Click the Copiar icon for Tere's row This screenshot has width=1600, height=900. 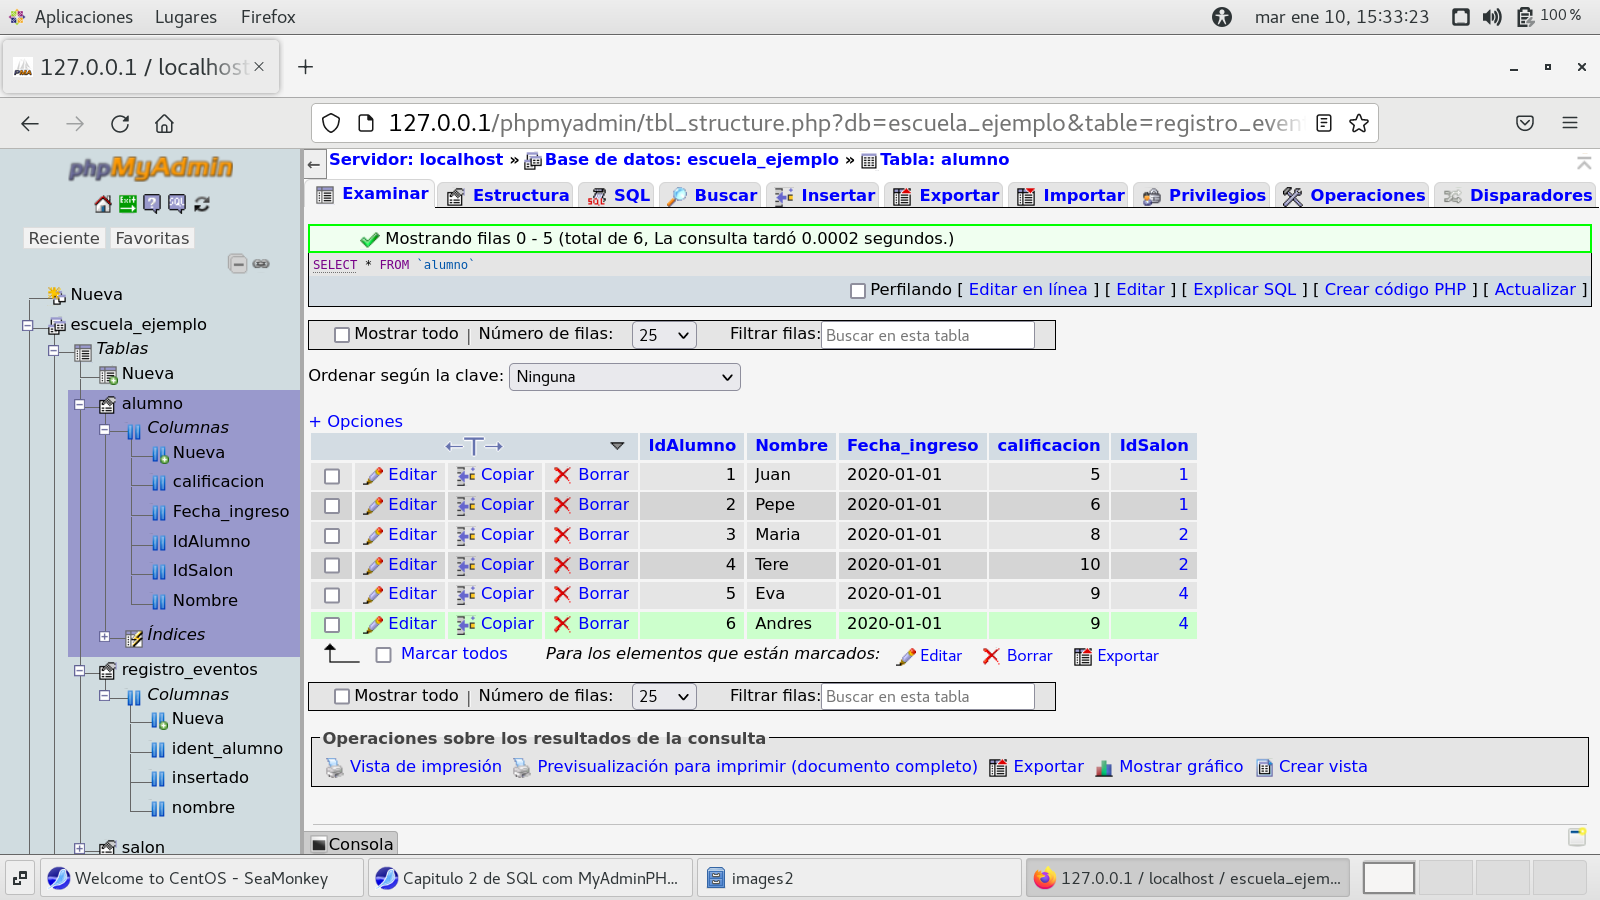[466, 565]
